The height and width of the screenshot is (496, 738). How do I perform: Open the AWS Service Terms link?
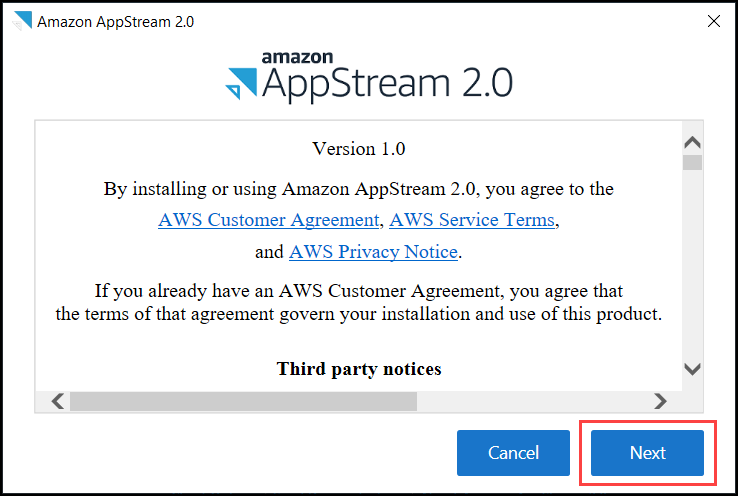tap(472, 220)
